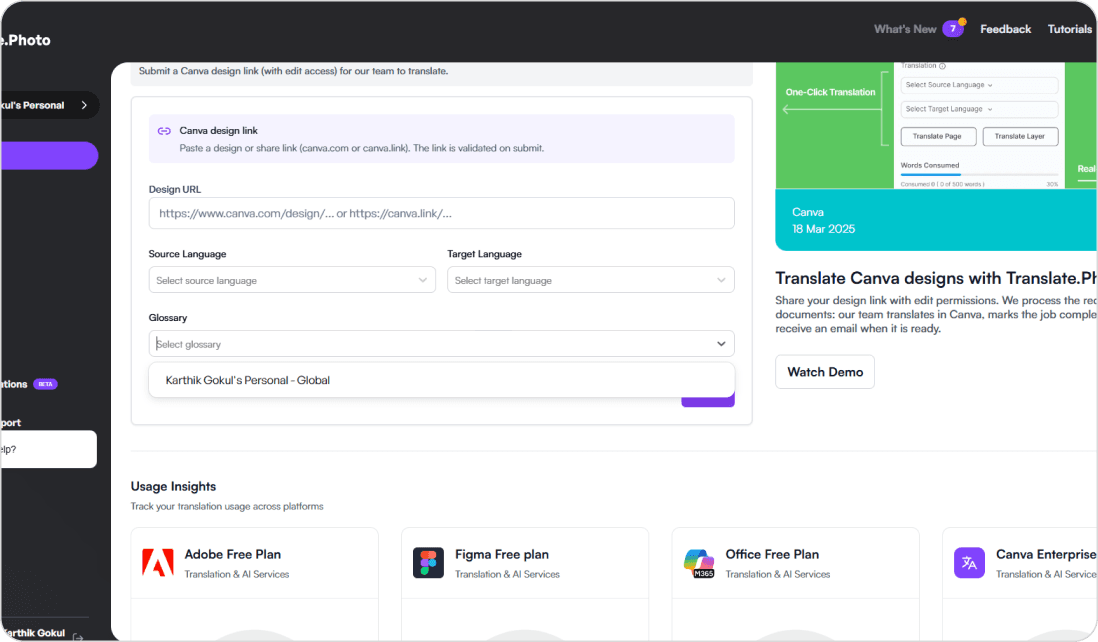The width and height of the screenshot is (1098, 642).
Task: Open the sidebar item with BETA badge
Action: click(x=28, y=384)
